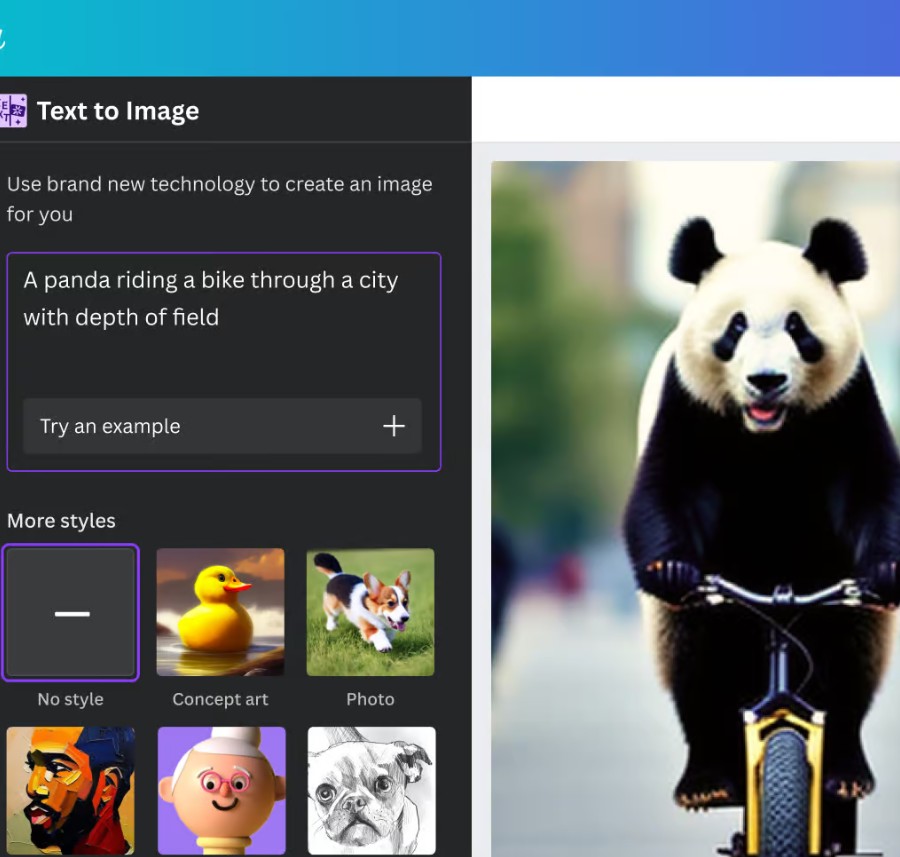Click the Text to Image panel title

[x=118, y=111]
